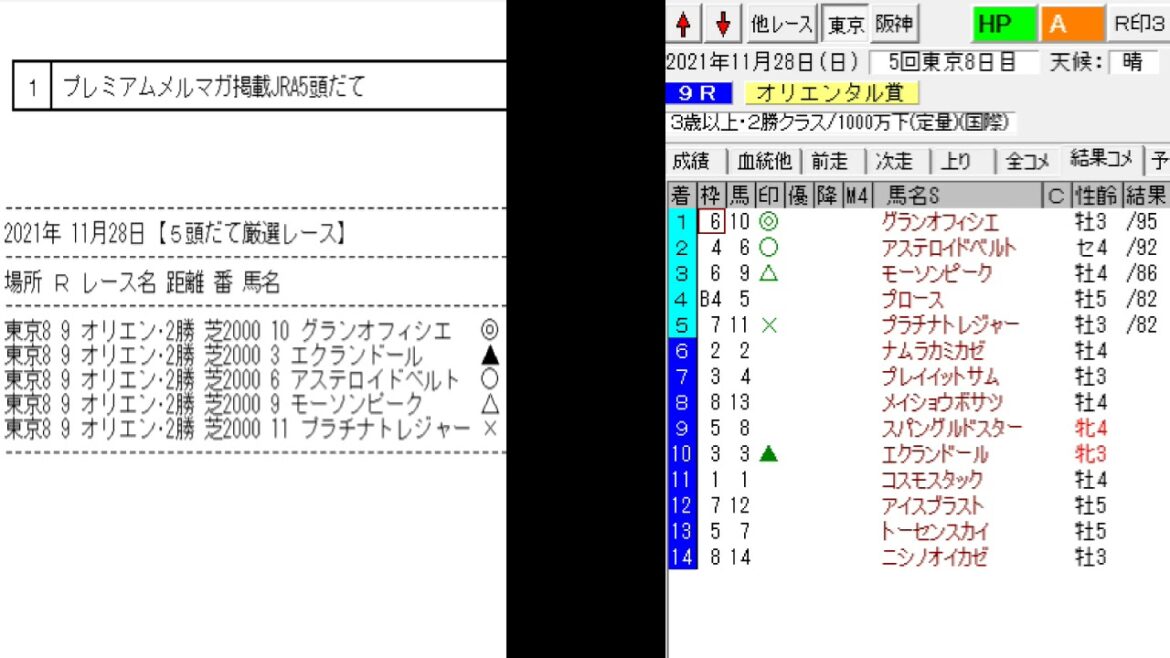Click the yellow オリエンタル賞 race name
The image size is (1170, 658).
pyautogui.click(x=831, y=93)
